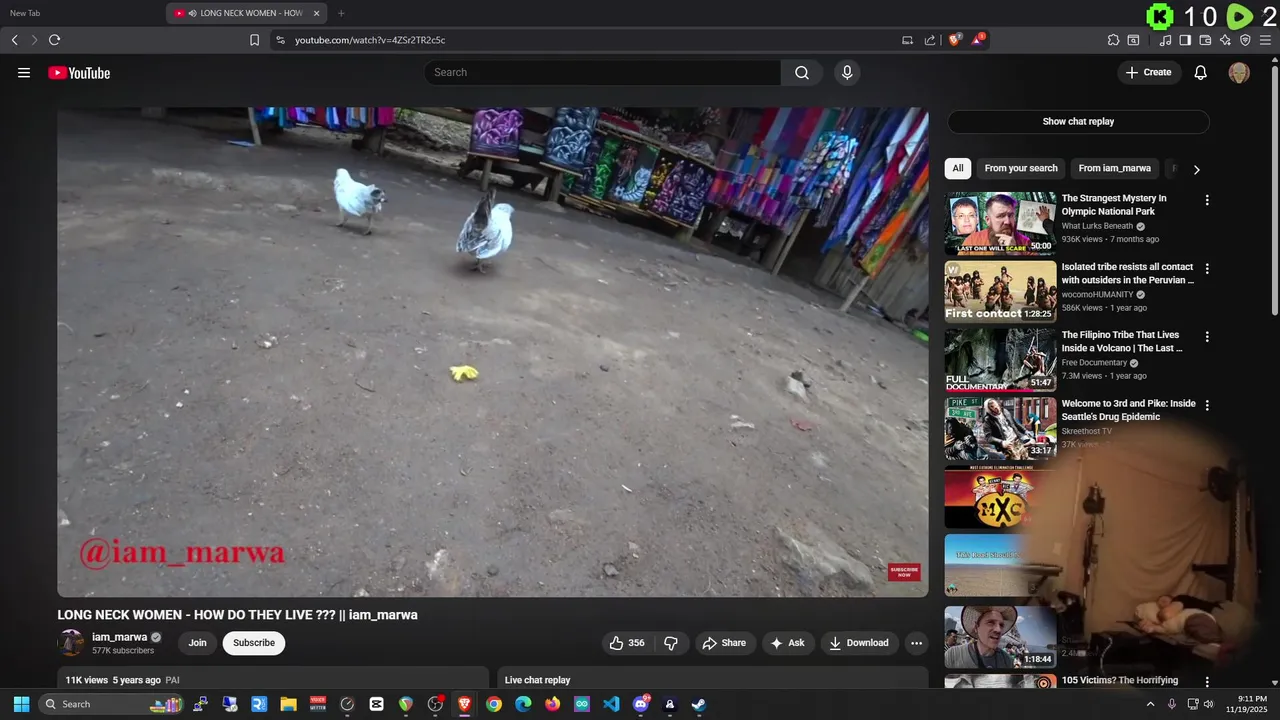Open the Create menu
The image size is (1280, 720).
(1148, 72)
